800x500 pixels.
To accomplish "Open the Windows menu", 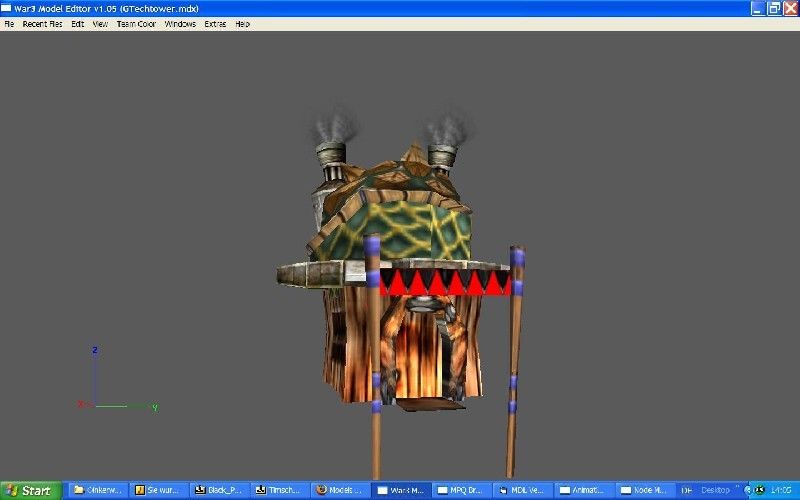I will [180, 24].
